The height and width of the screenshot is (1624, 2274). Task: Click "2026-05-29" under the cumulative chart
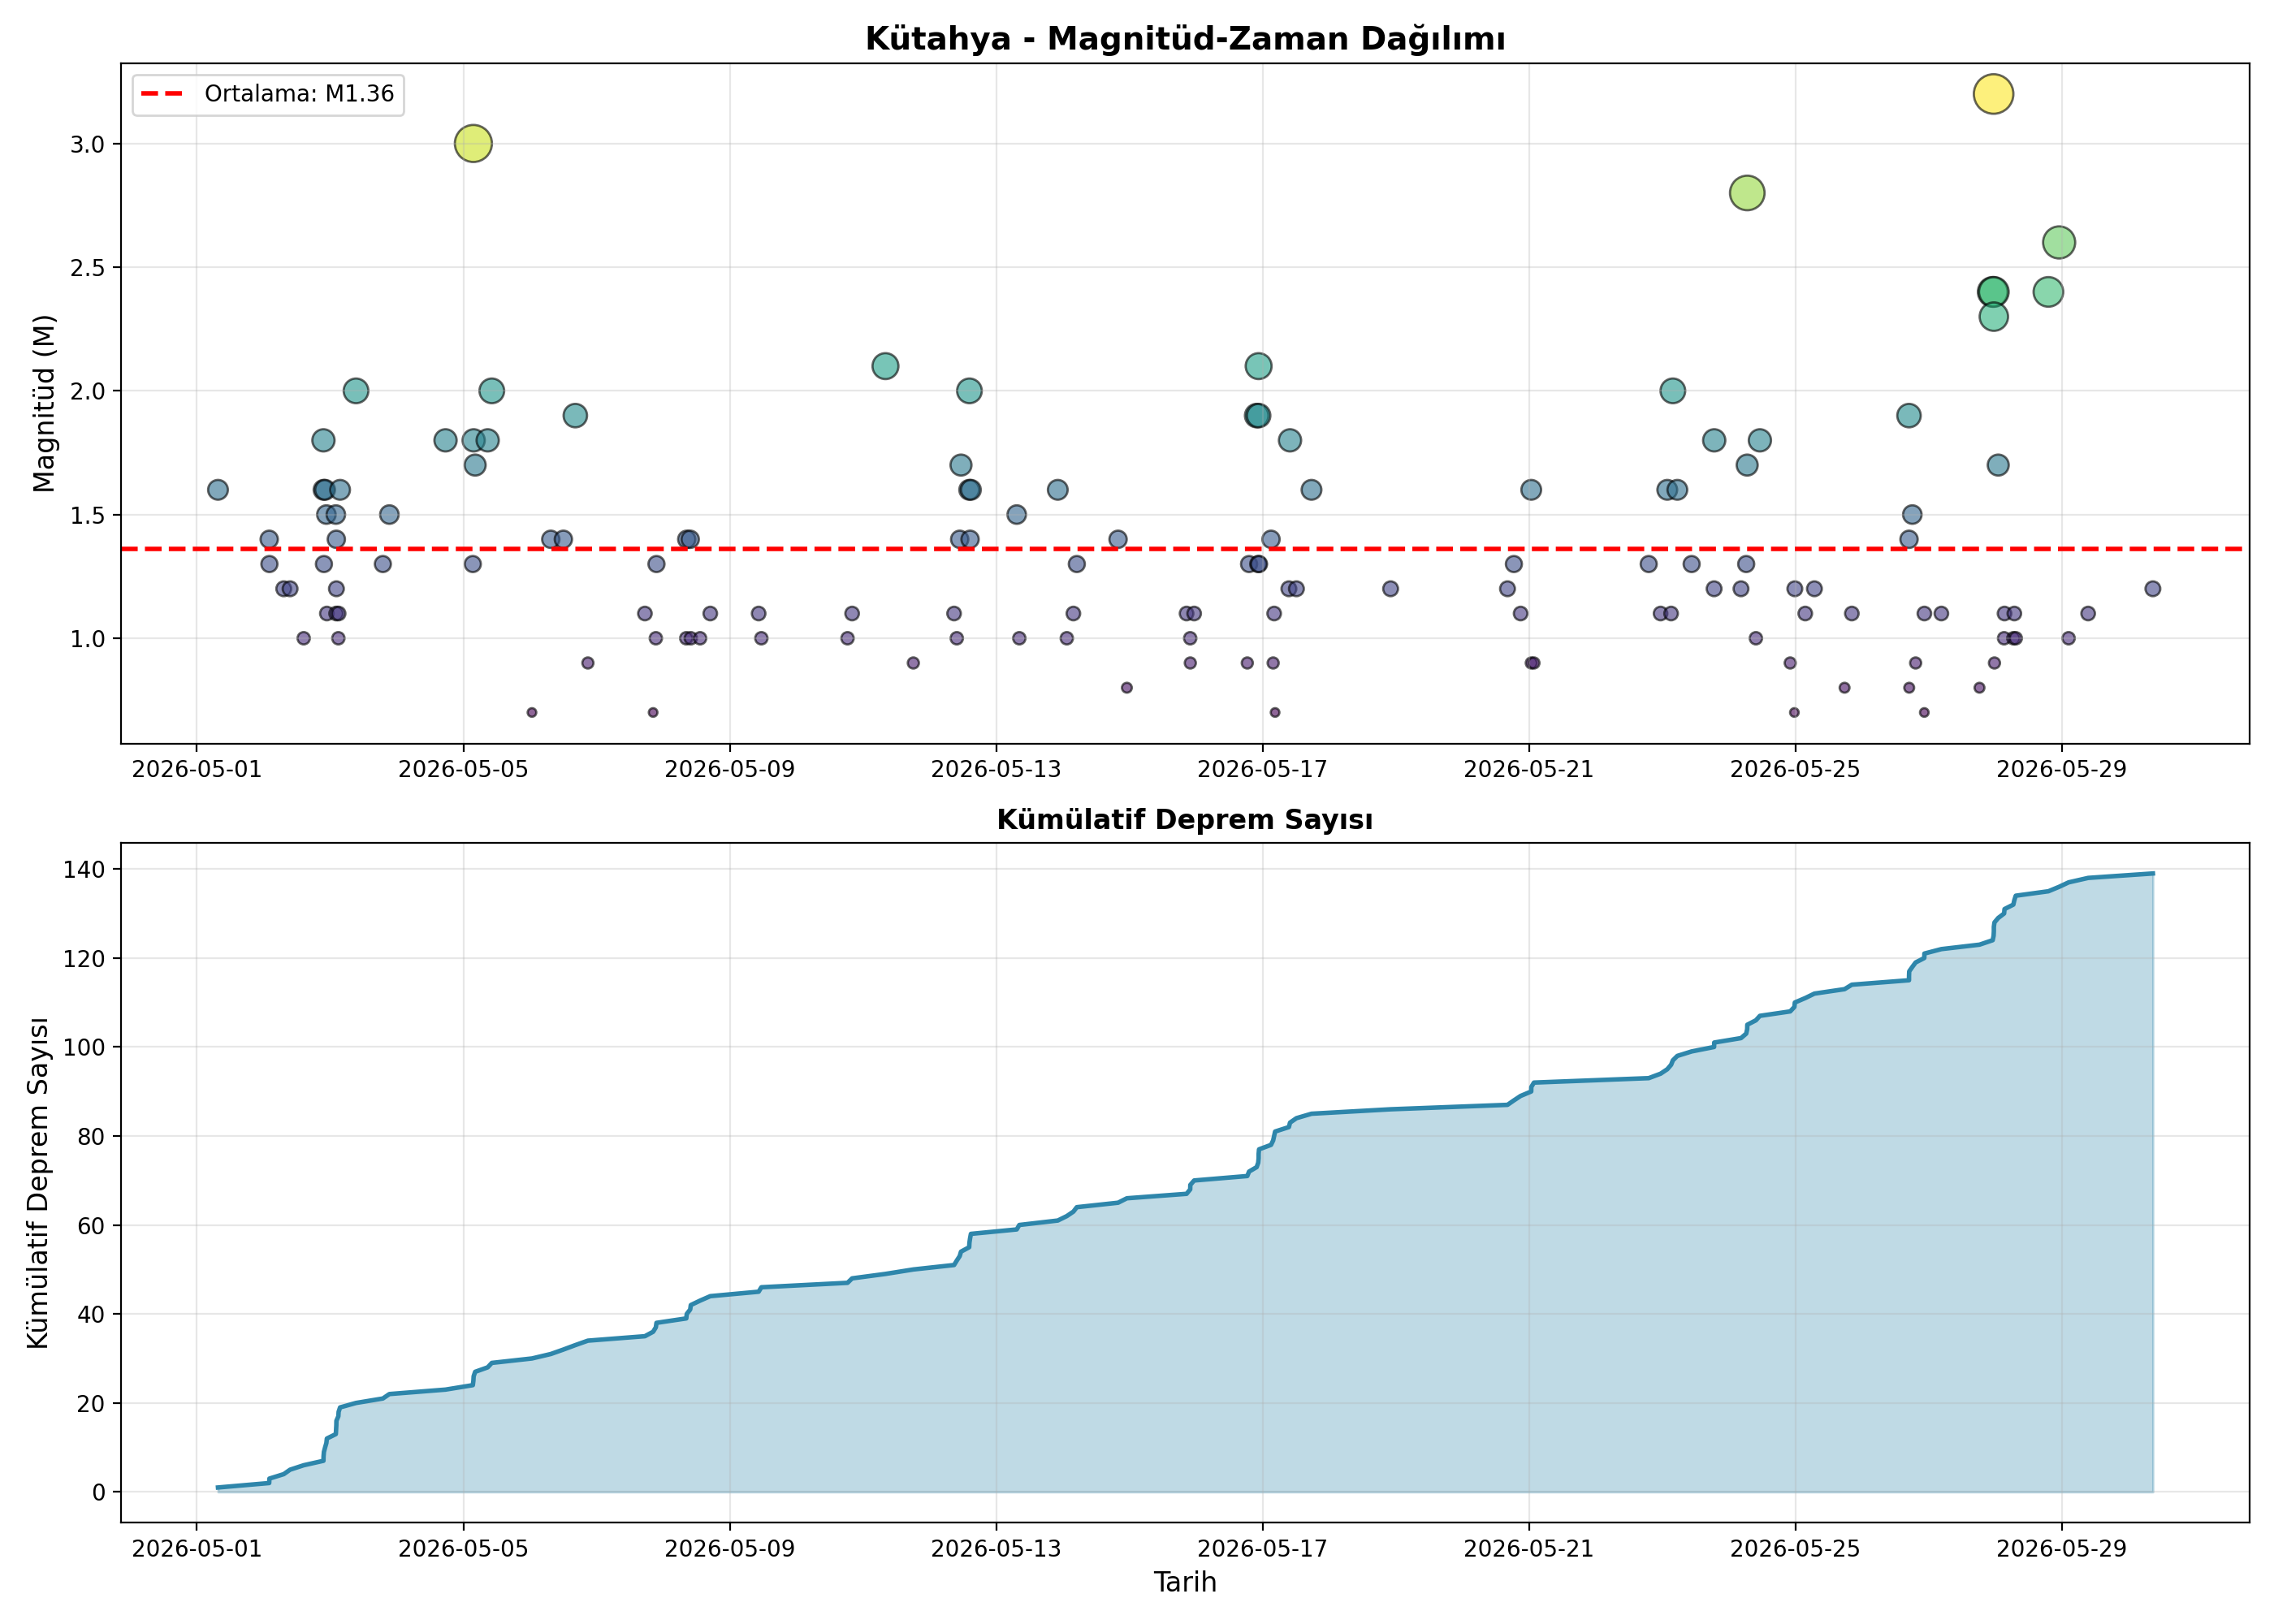click(x=2062, y=1549)
